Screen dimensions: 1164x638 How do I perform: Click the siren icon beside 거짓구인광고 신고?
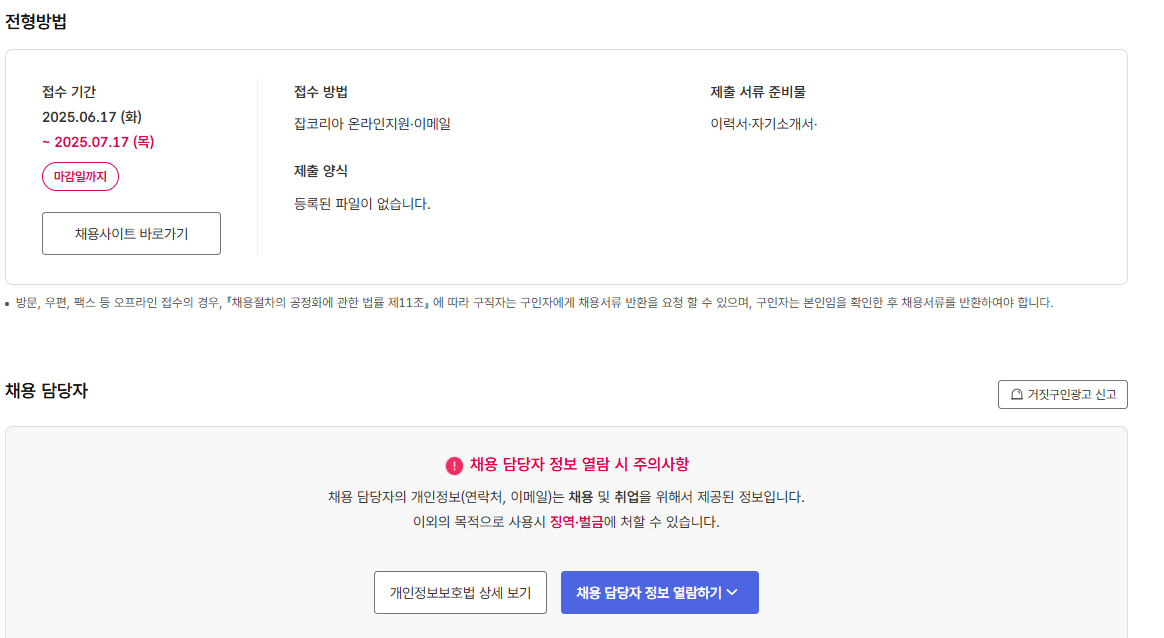pos(1017,395)
